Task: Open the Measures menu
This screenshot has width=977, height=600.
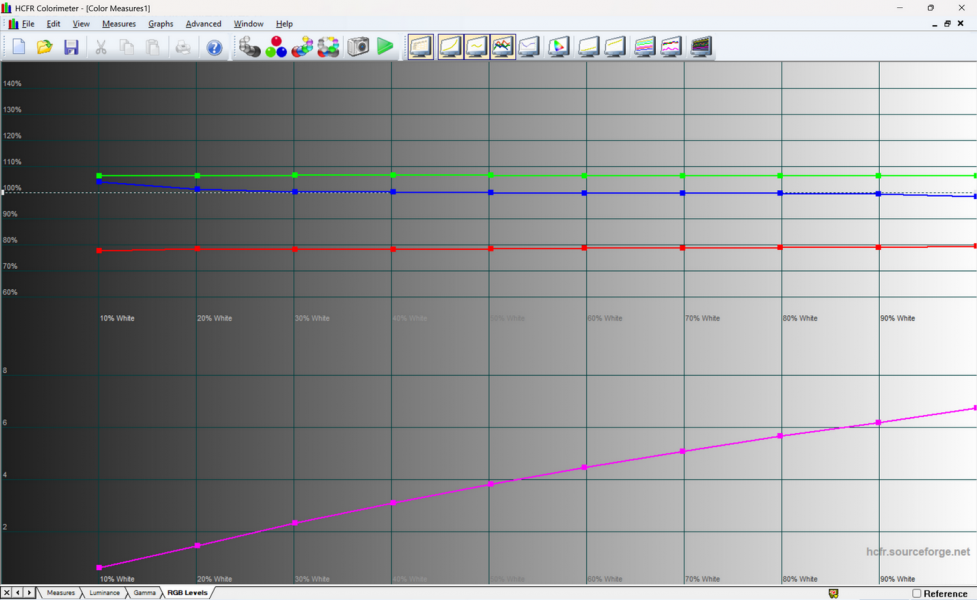Action: (x=119, y=24)
